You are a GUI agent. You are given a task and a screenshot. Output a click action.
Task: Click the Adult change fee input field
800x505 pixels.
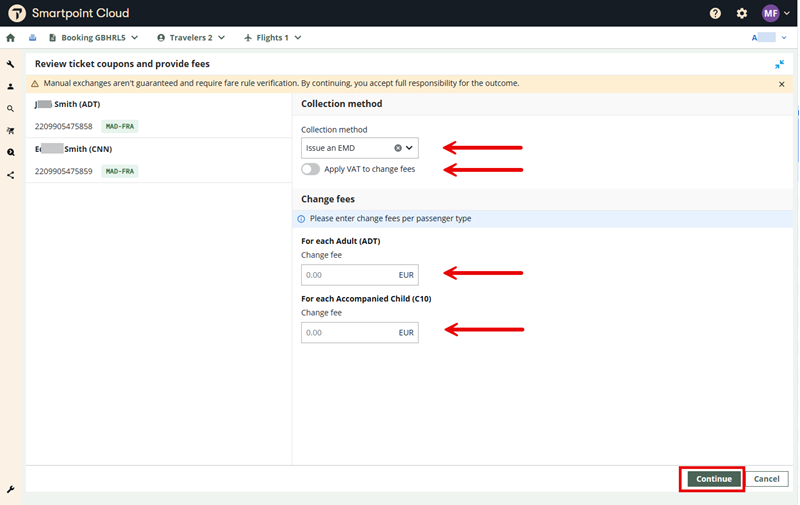coord(349,275)
